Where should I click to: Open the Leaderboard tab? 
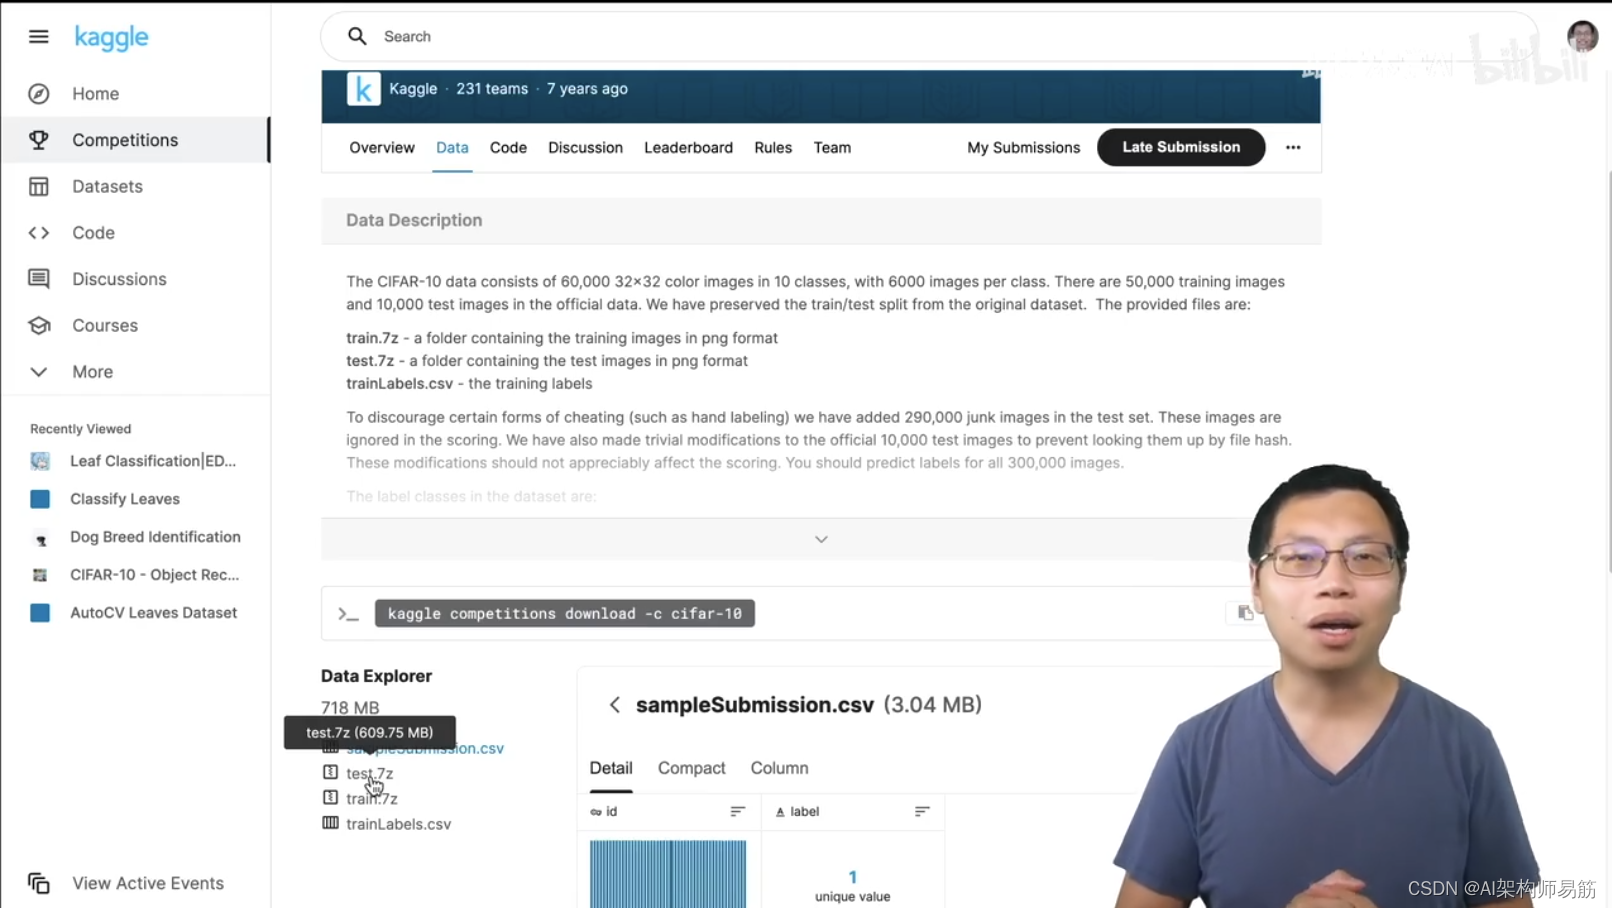click(x=688, y=147)
